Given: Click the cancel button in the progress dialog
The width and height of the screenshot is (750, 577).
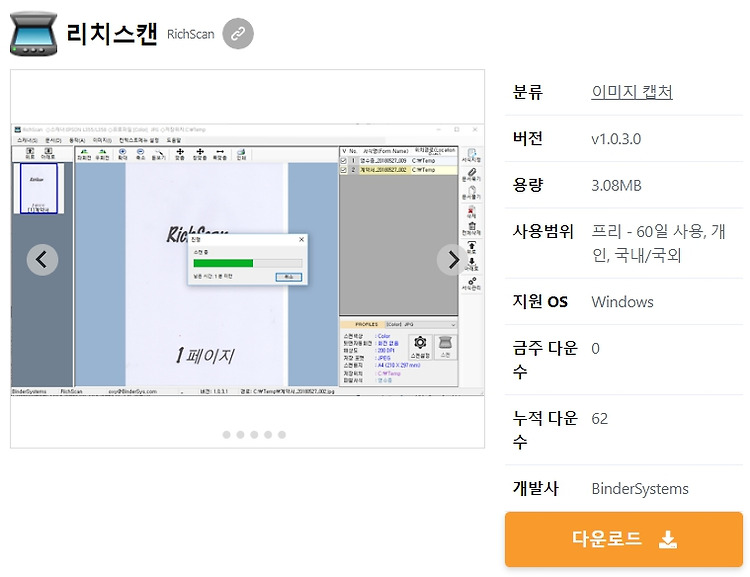Looking at the screenshot, I should coord(288,277).
